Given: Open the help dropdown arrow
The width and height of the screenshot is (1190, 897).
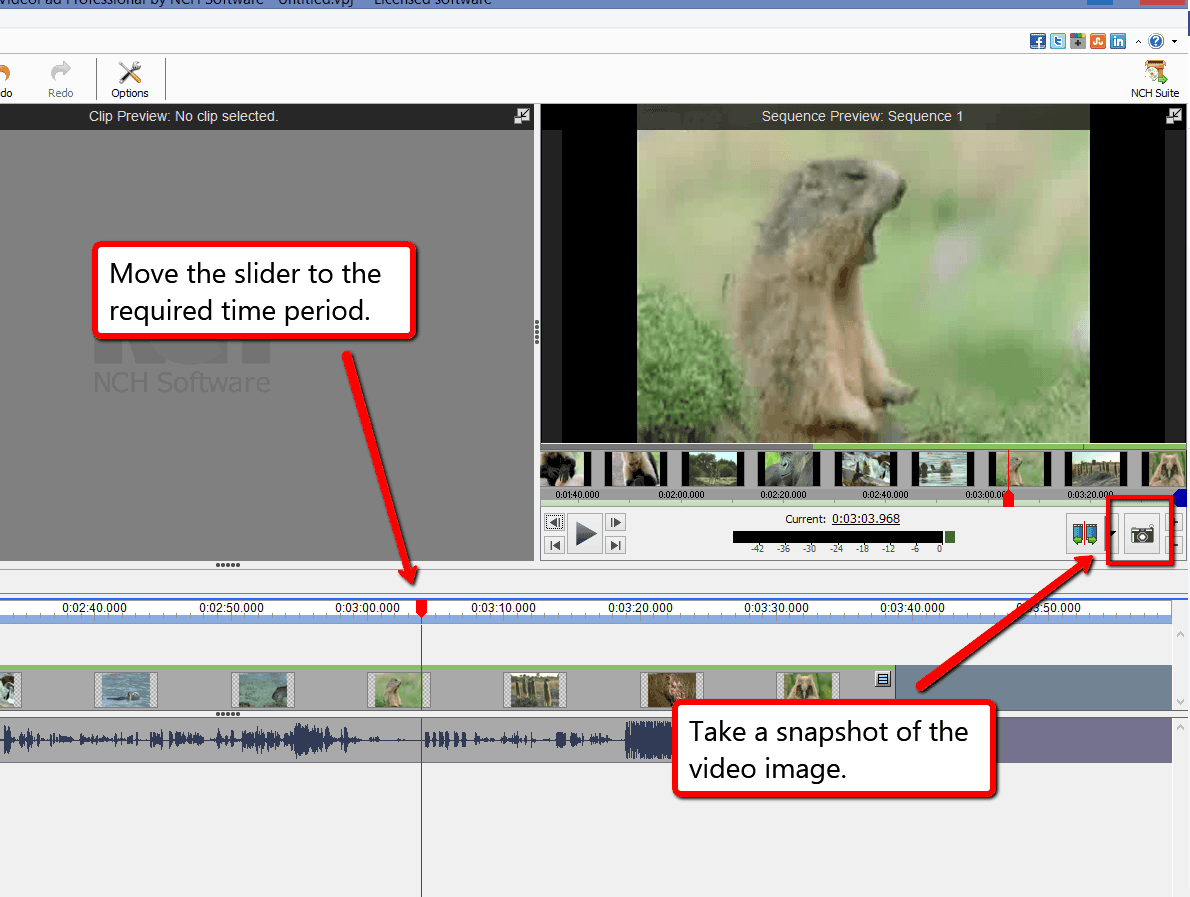Looking at the screenshot, I should pos(1175,41).
